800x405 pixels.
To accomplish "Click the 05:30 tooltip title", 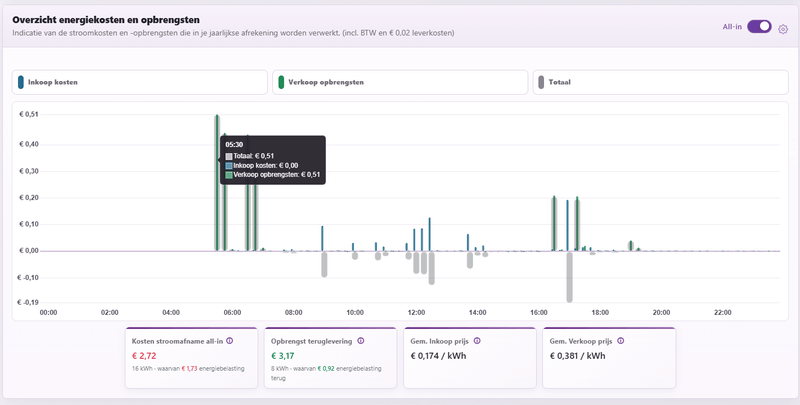I will [234, 145].
